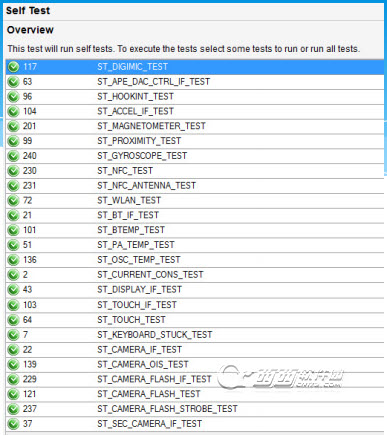Select ST_CAMERA_FLASH_STROBE_TEST in the list

167,409
